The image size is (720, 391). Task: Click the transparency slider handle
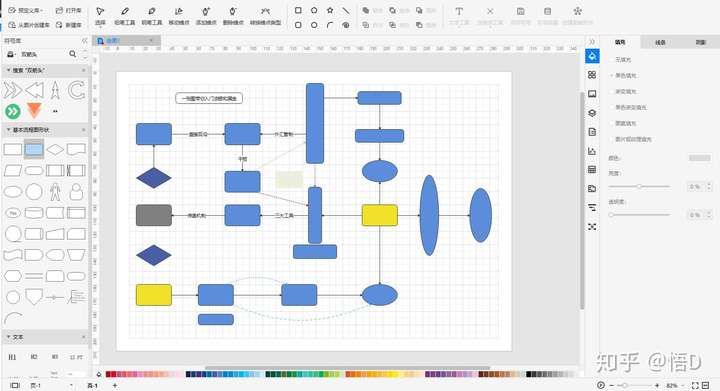pos(611,214)
